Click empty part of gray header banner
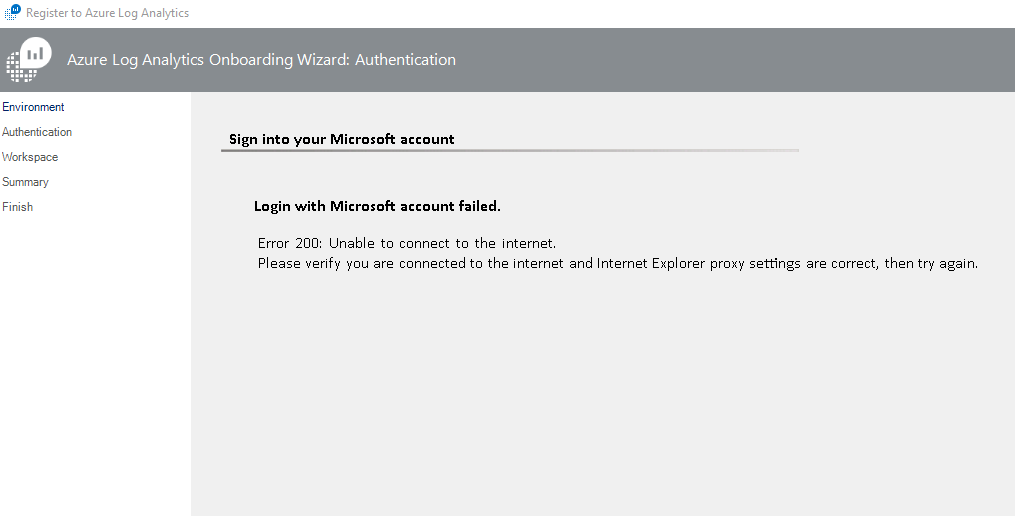Viewport: 1015px width, 516px height. pyautogui.click(x=731, y=60)
